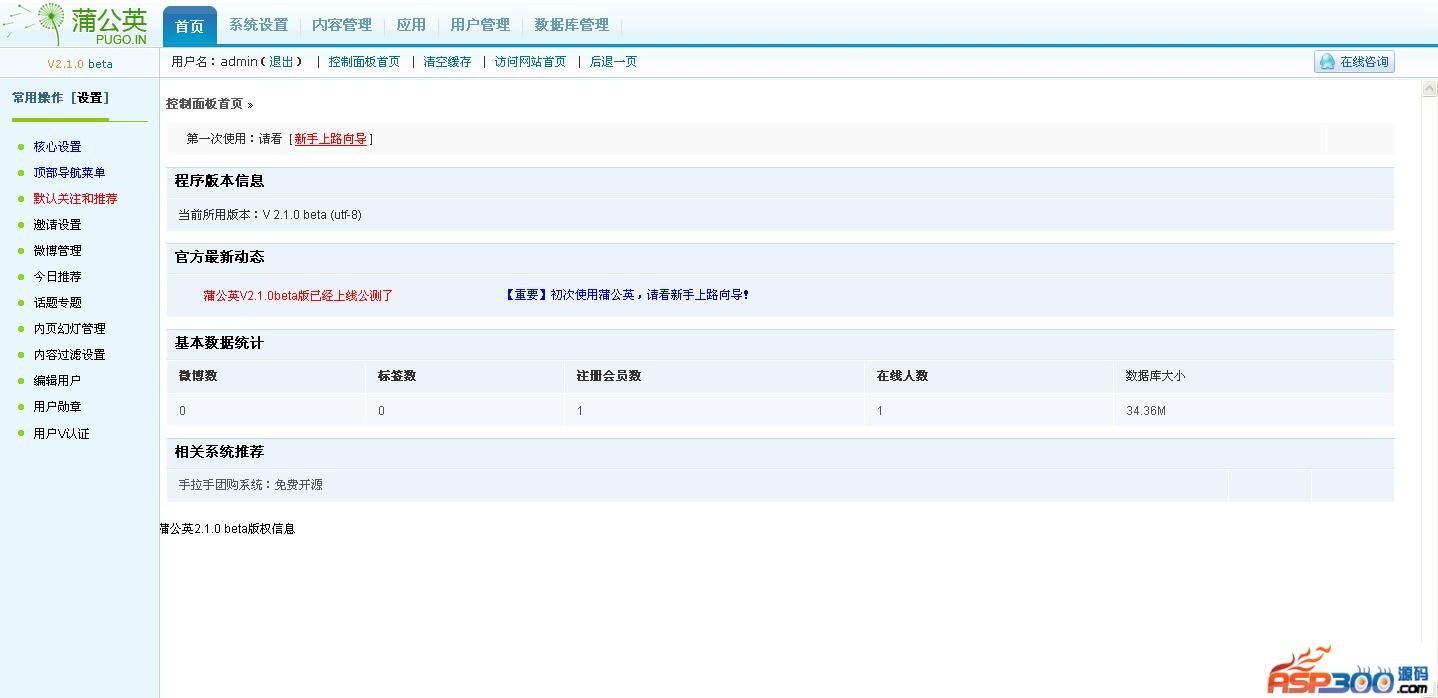Viewport: 1438px width, 698px height.
Task: Click the scrollbar up arrow
Action: coord(1429,90)
